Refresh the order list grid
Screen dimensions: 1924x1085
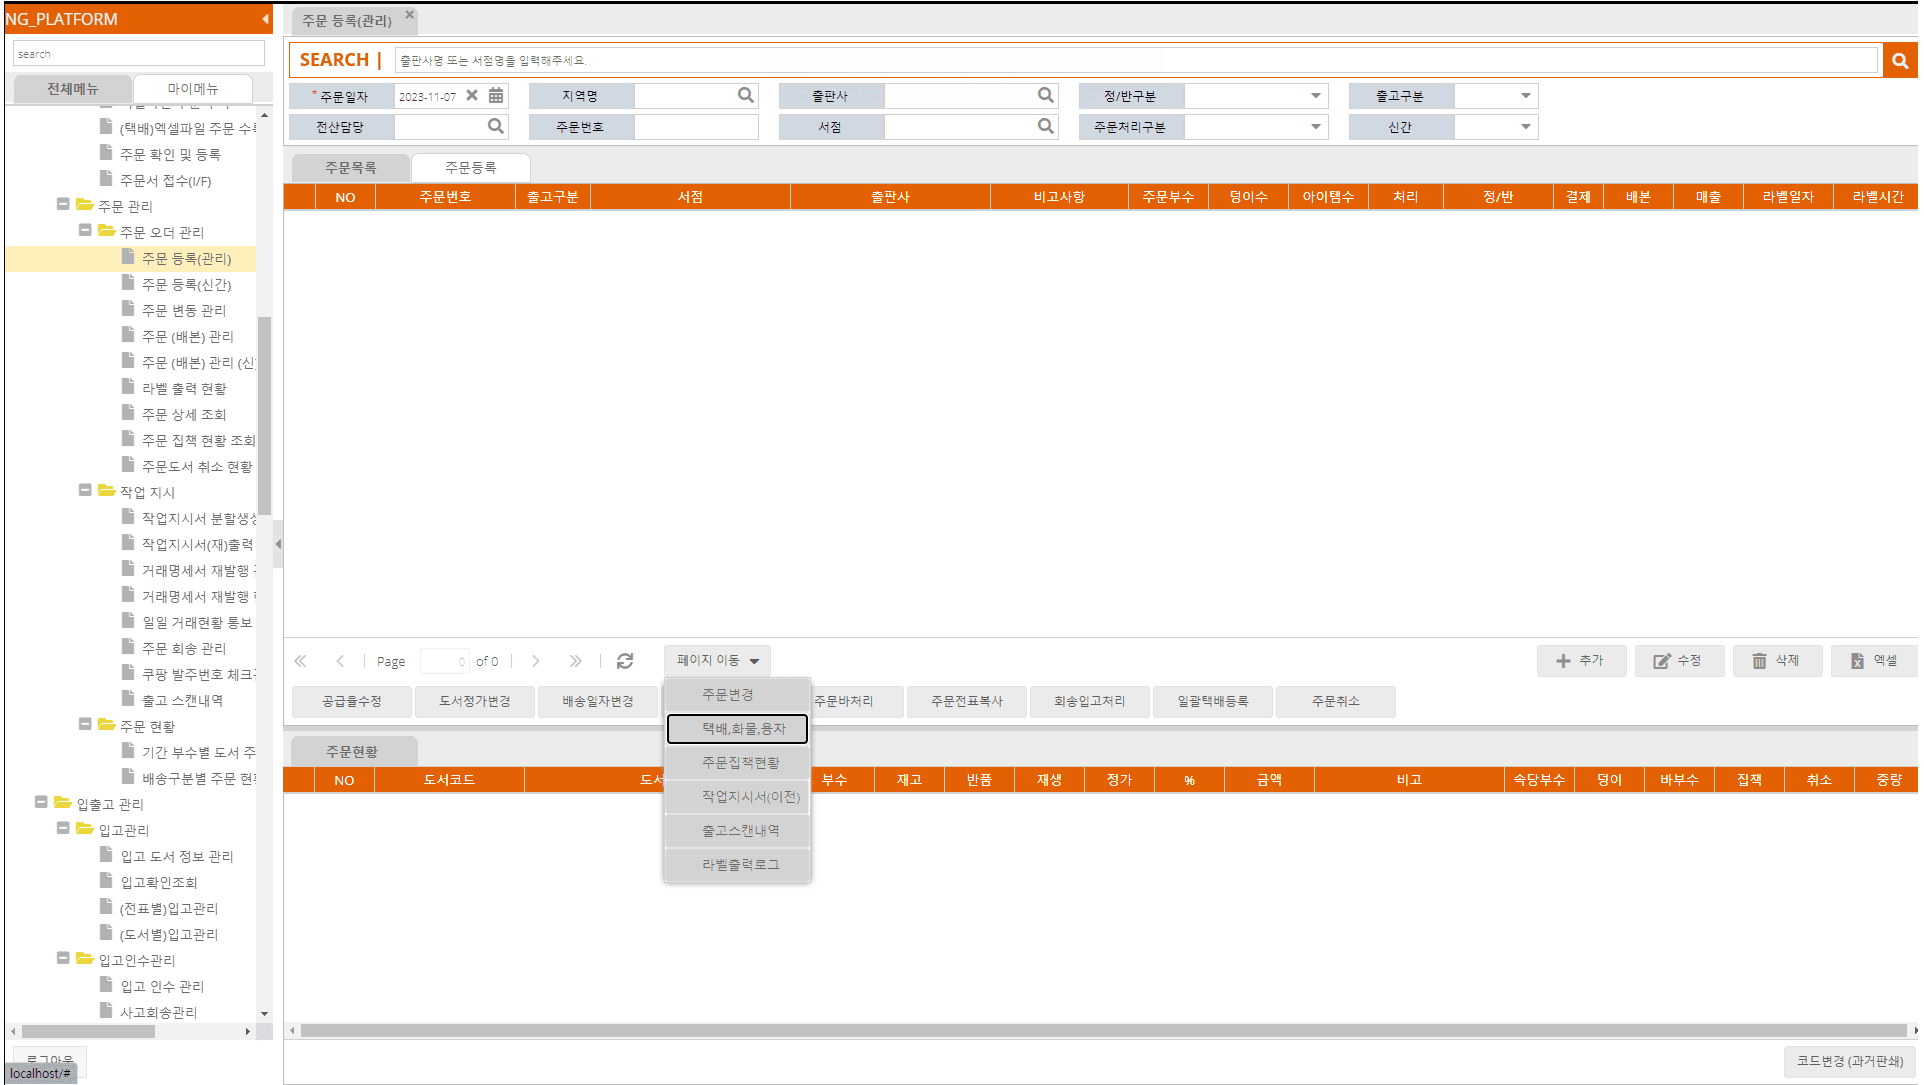point(625,661)
